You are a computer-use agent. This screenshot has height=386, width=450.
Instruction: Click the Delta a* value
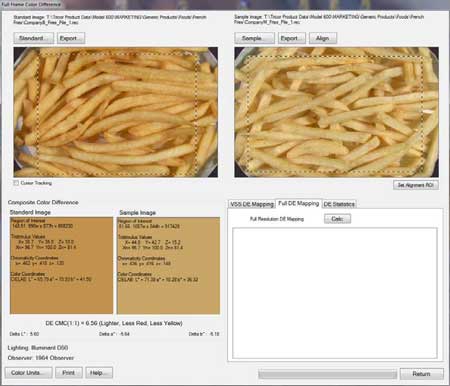(114, 334)
